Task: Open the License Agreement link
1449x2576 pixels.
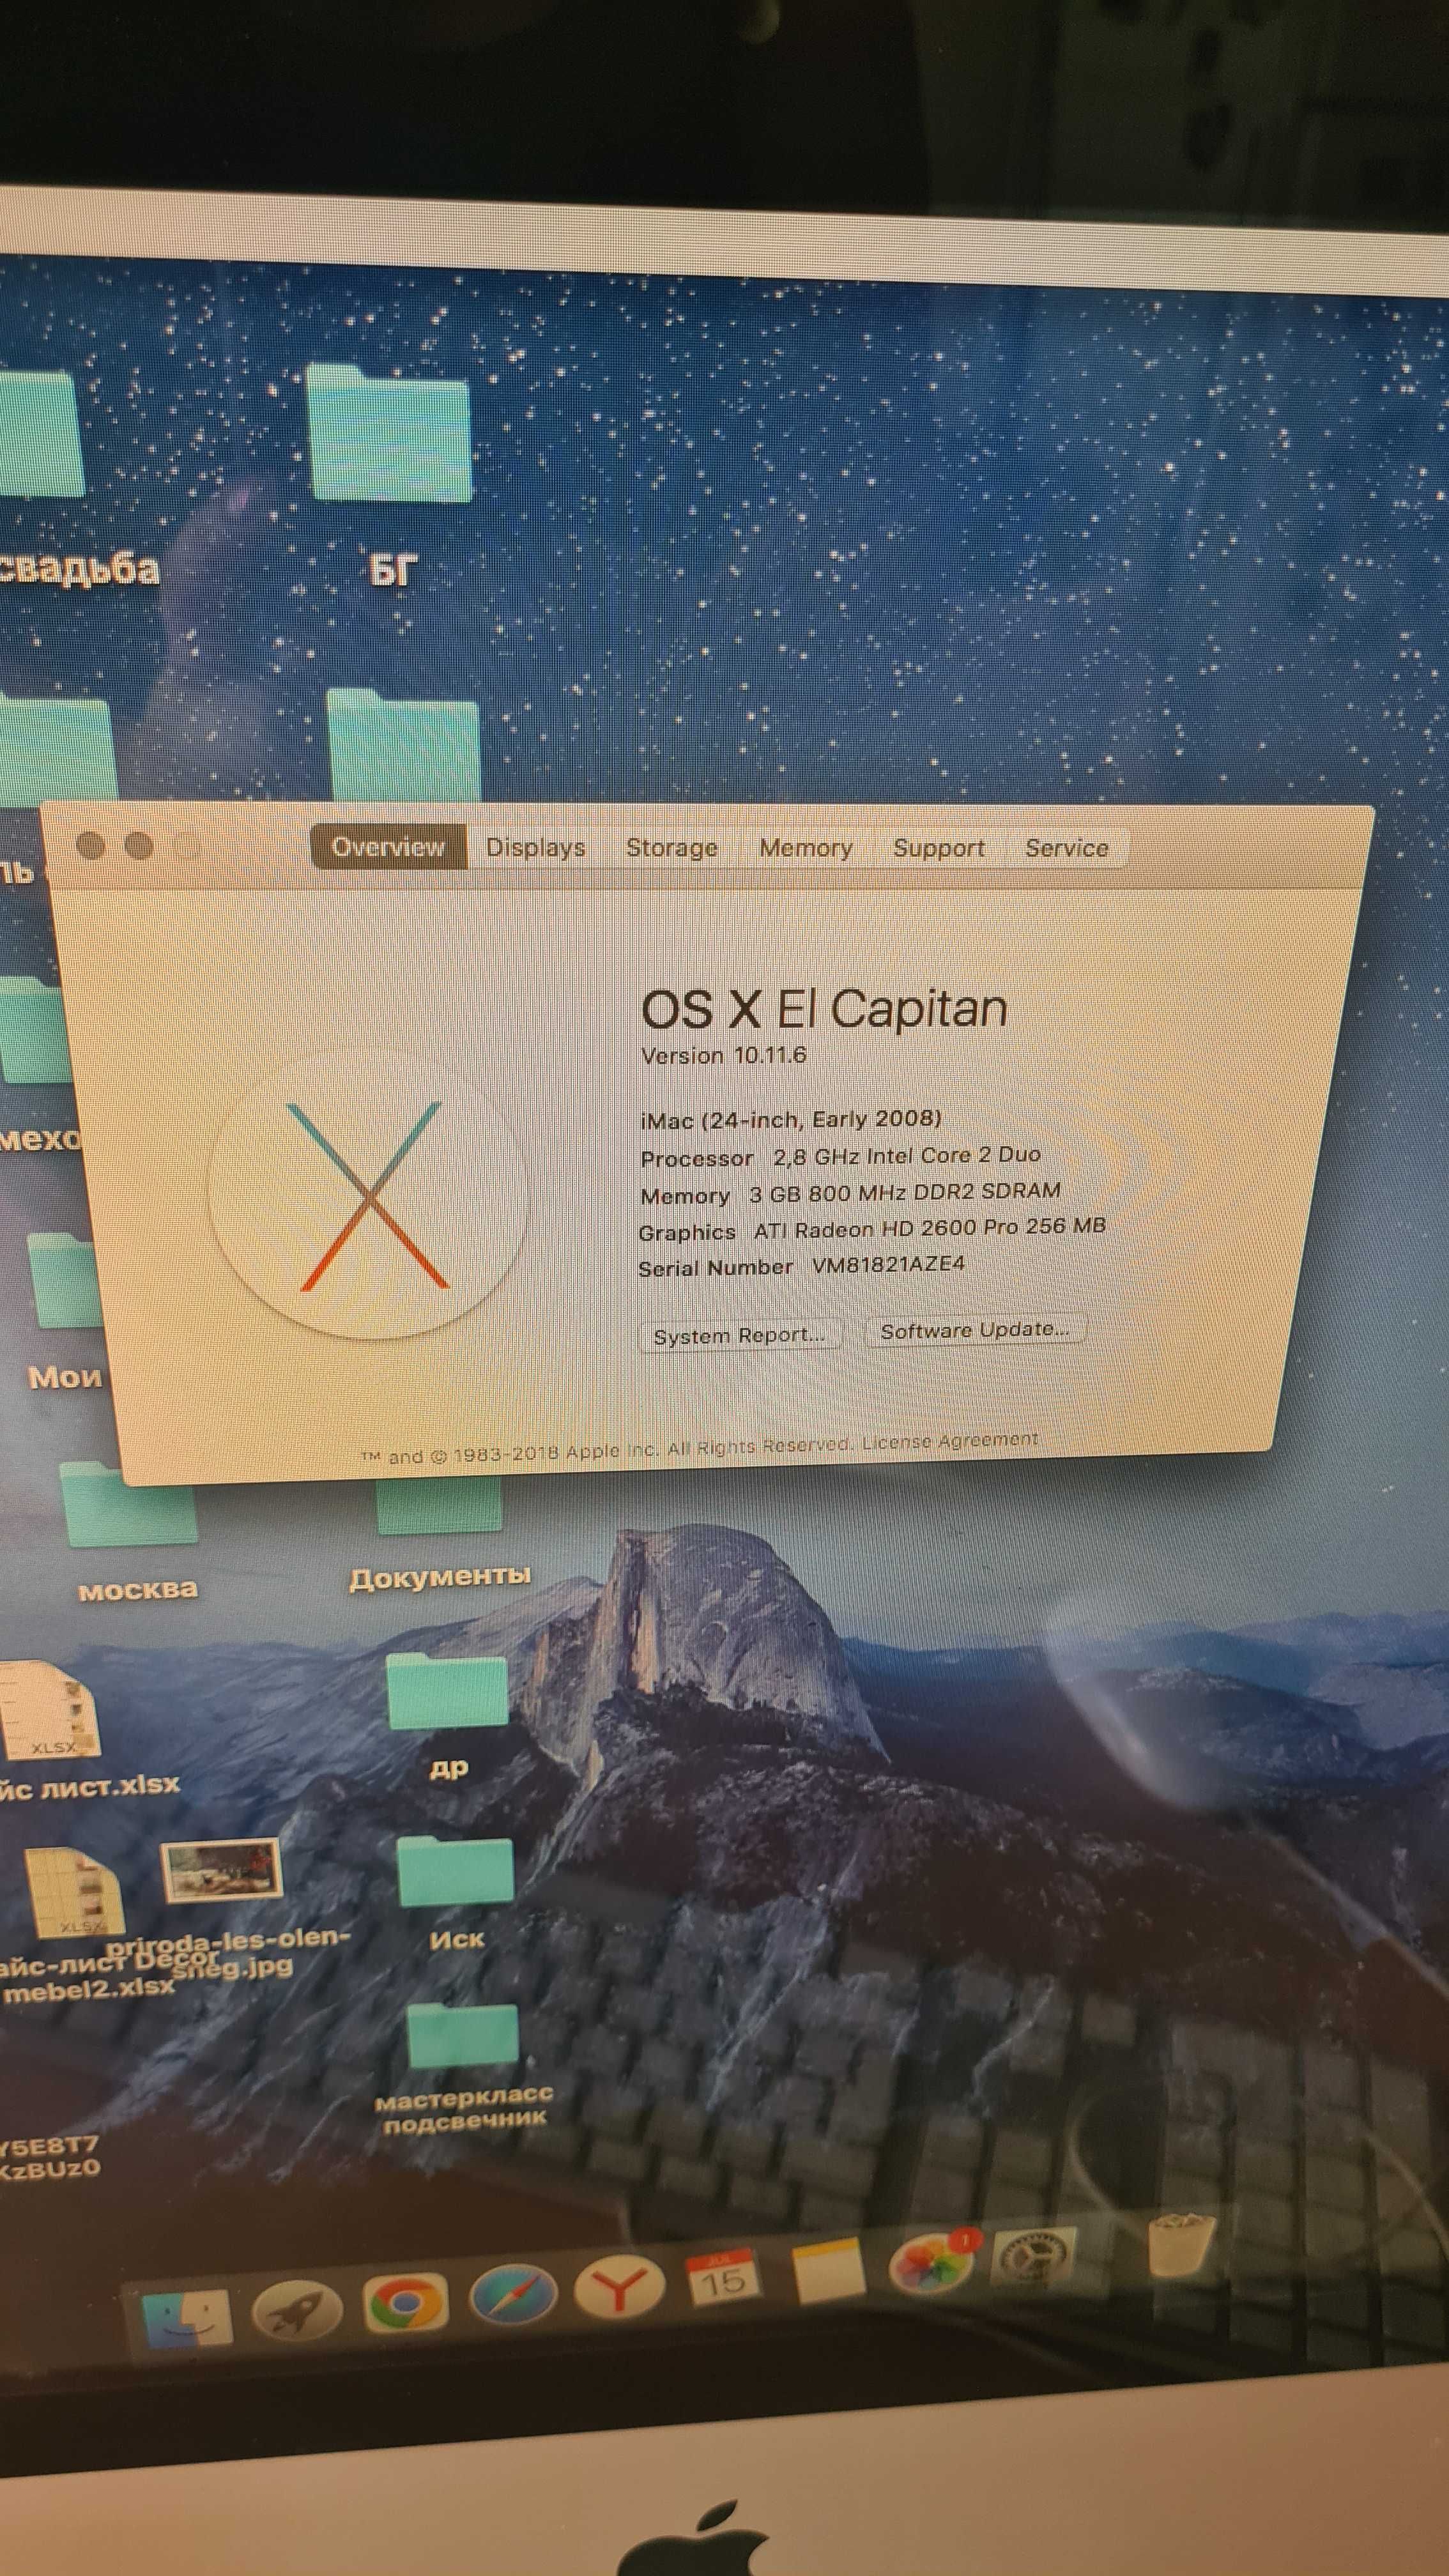Action: point(950,1440)
